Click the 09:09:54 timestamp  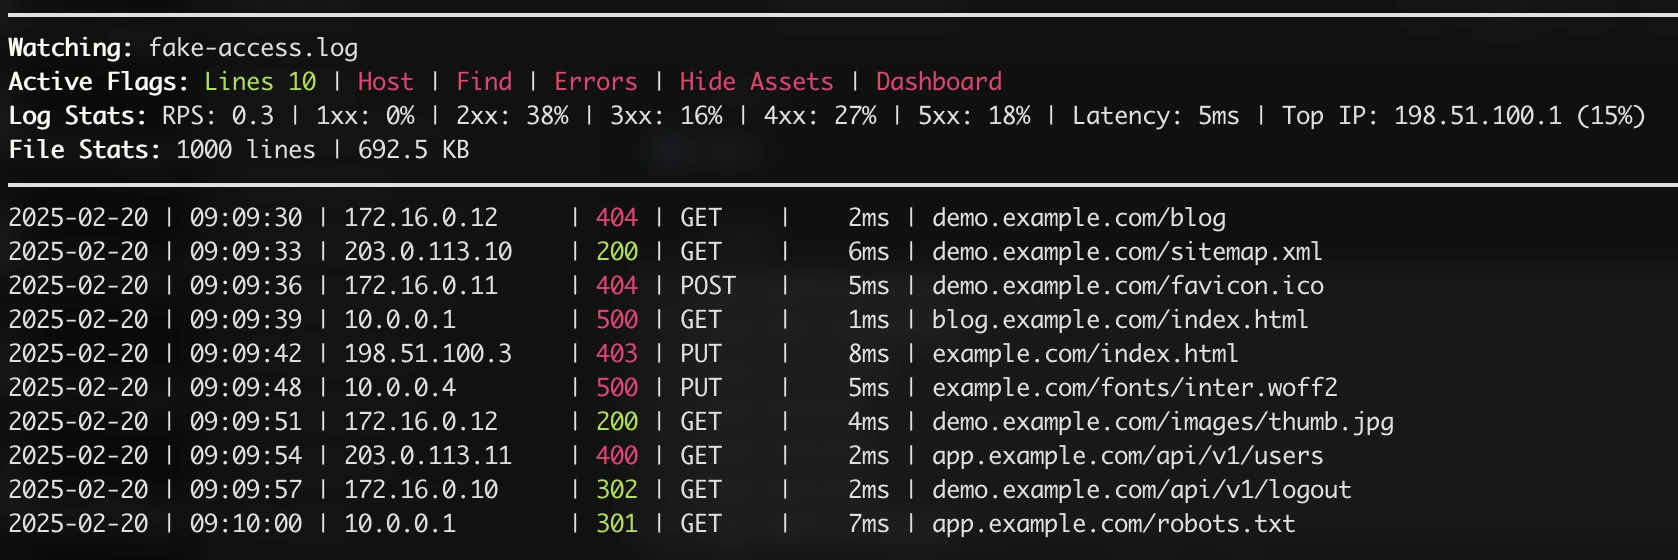click(246, 456)
